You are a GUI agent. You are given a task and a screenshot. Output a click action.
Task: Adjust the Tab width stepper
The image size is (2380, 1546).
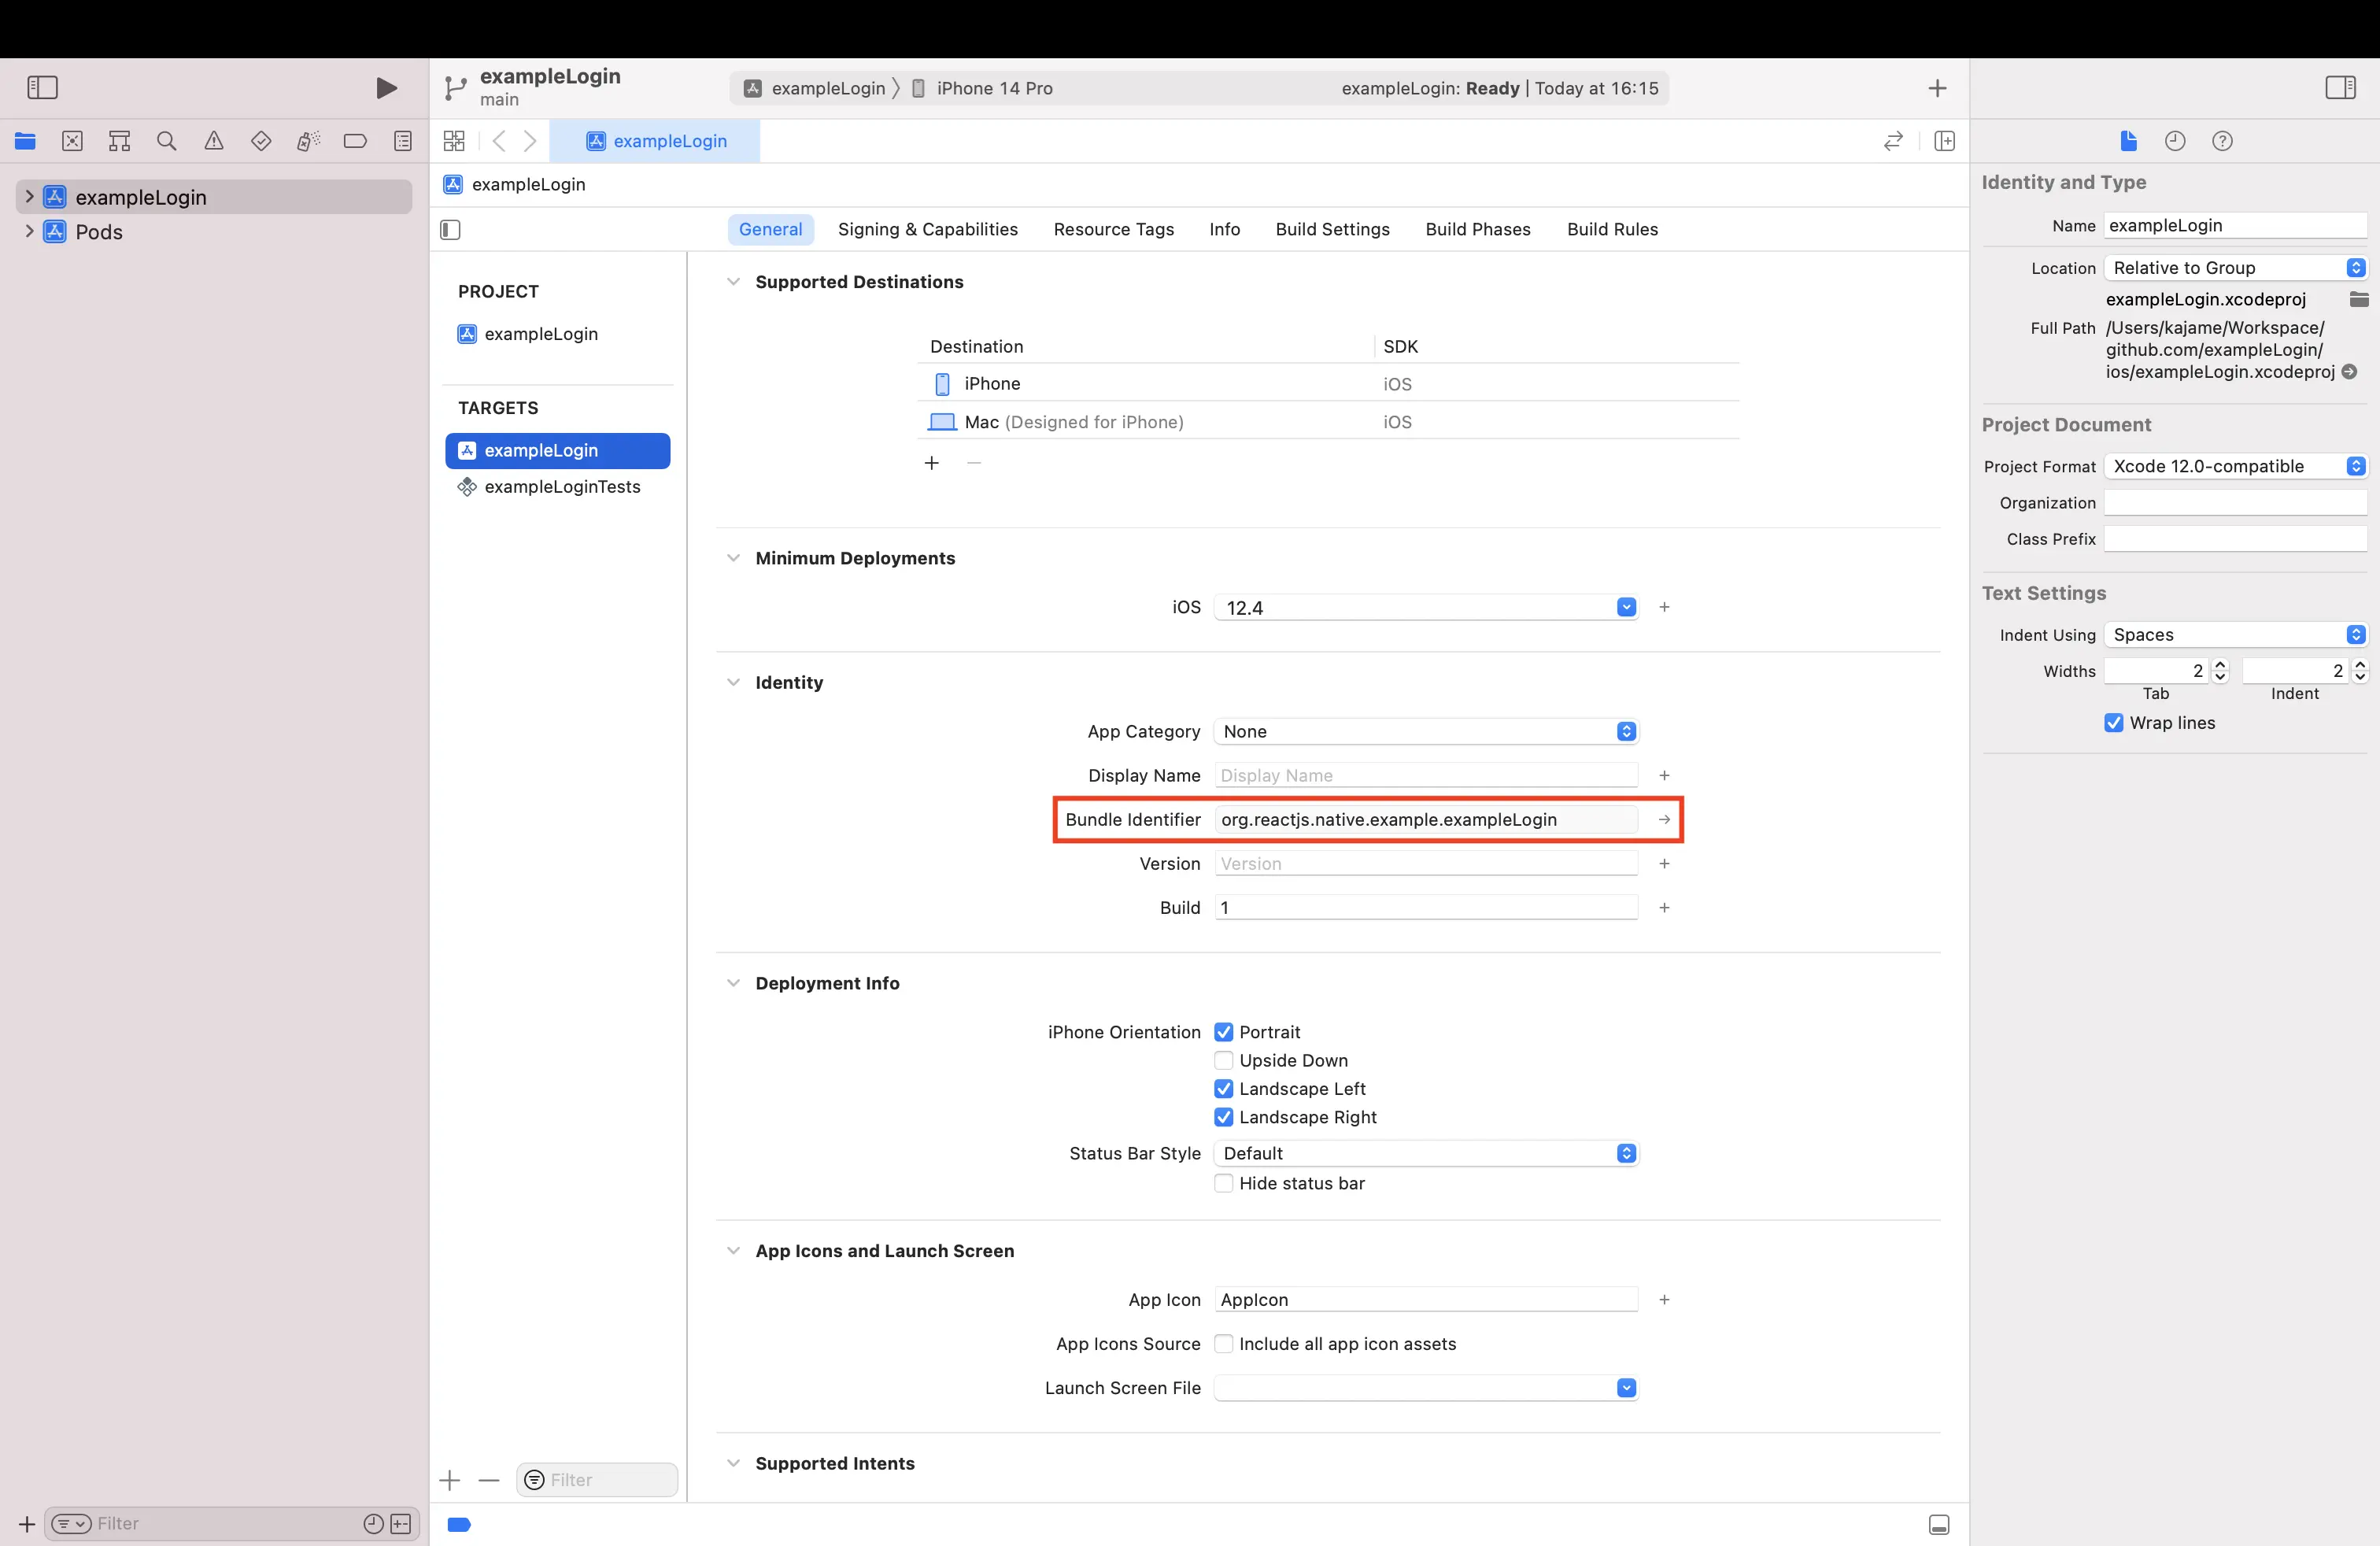pyautogui.click(x=2221, y=671)
